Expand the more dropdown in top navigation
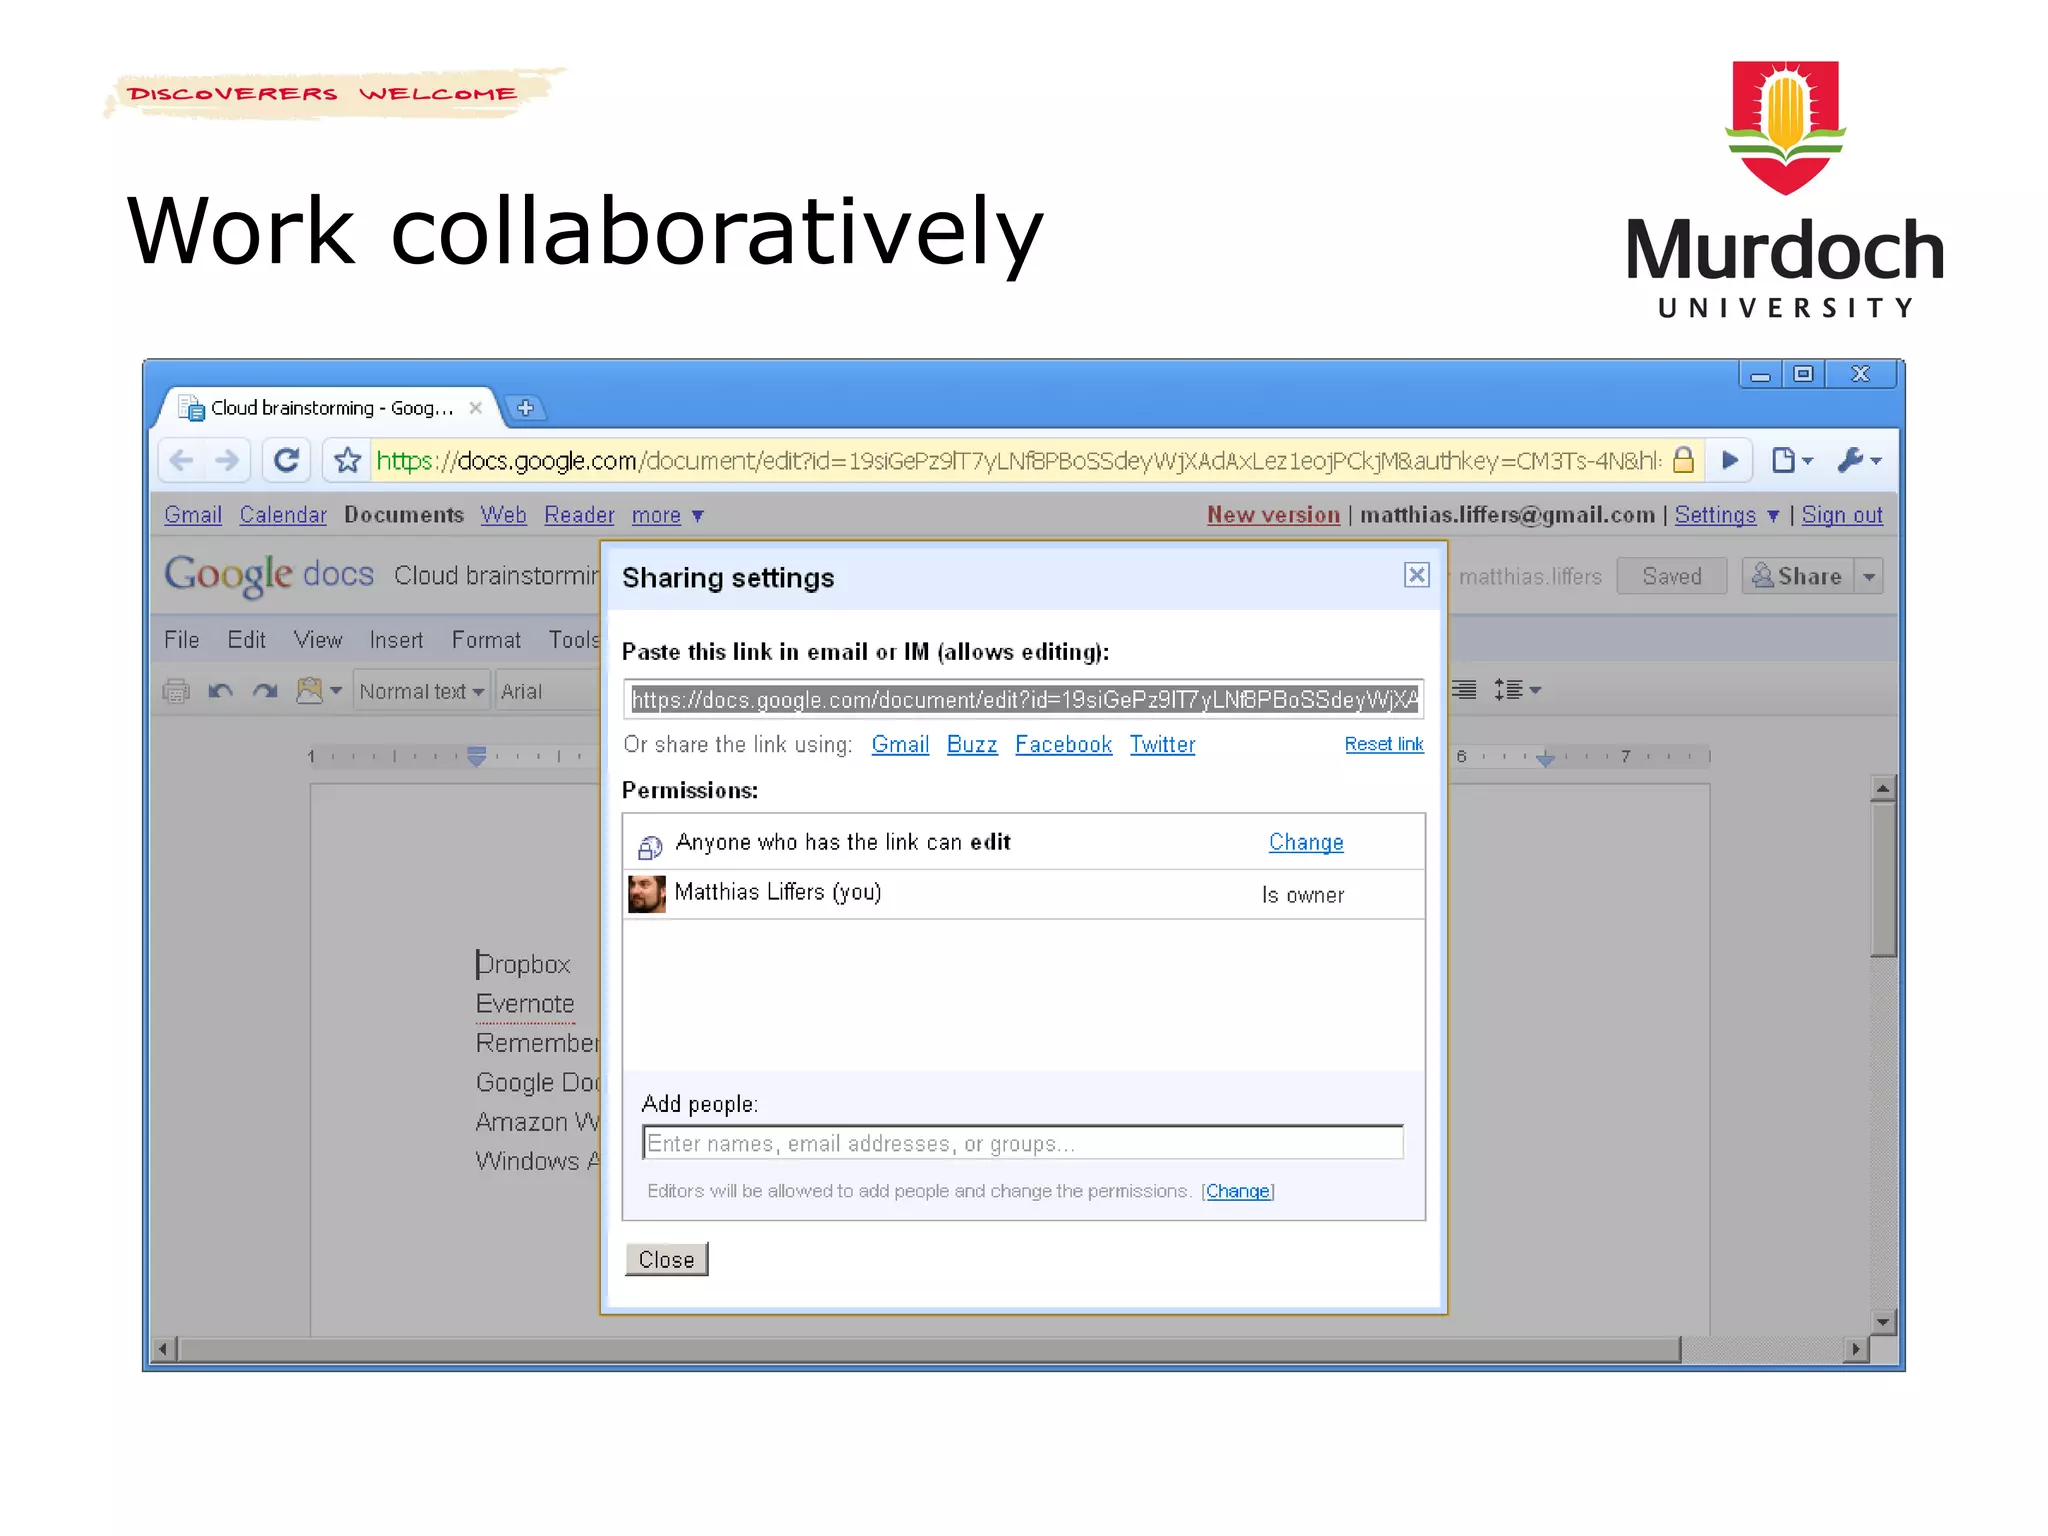This screenshot has width=2048, height=1536. point(667,515)
